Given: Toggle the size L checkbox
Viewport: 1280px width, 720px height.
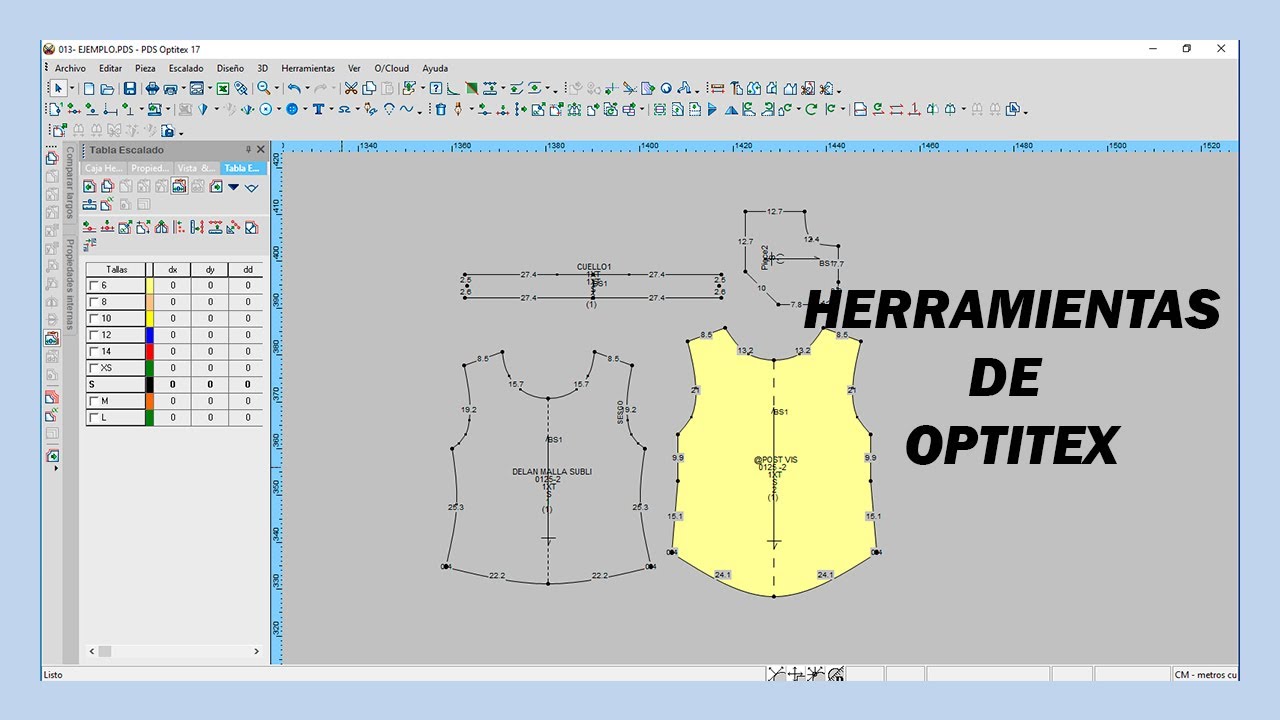Looking at the screenshot, I should [94, 417].
